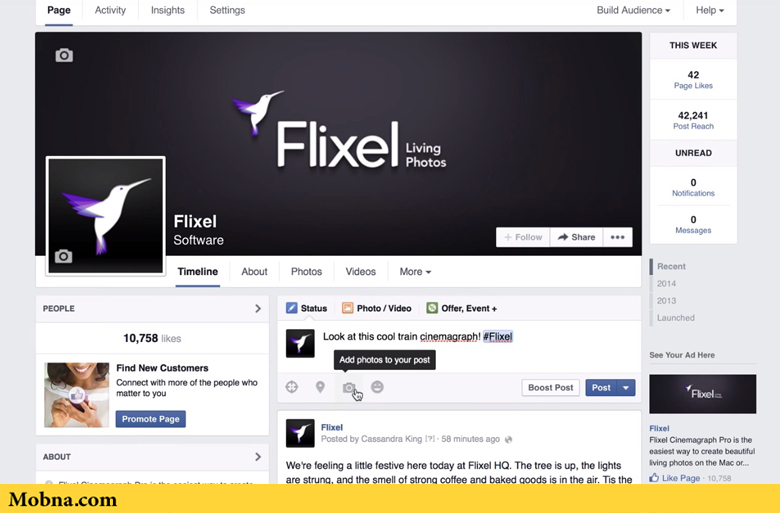The image size is (780, 513).
Task: Click the targeting crosshair icon in composer
Action: click(292, 387)
